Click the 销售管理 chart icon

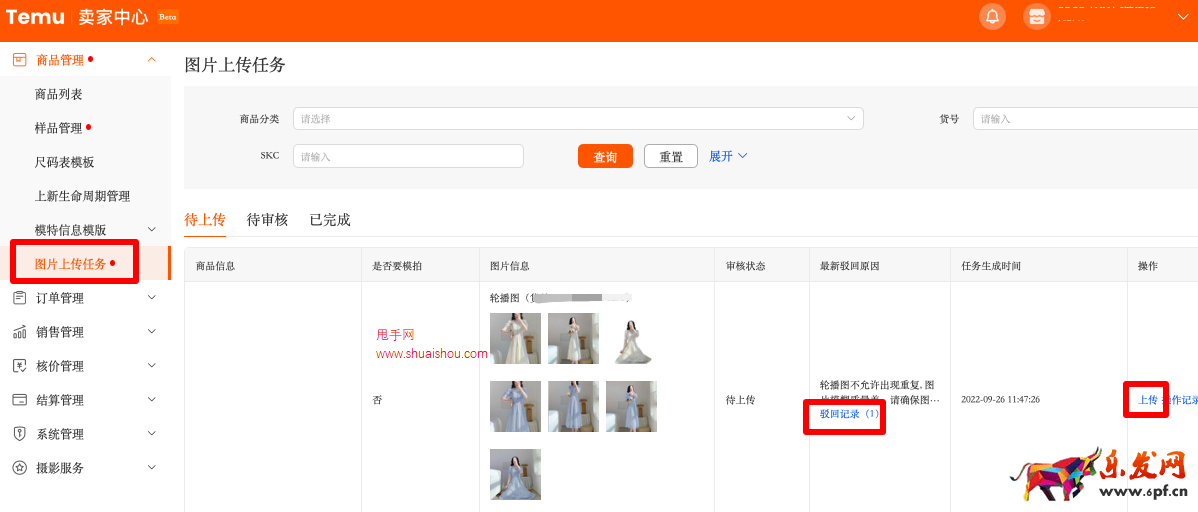pyautogui.click(x=19, y=332)
